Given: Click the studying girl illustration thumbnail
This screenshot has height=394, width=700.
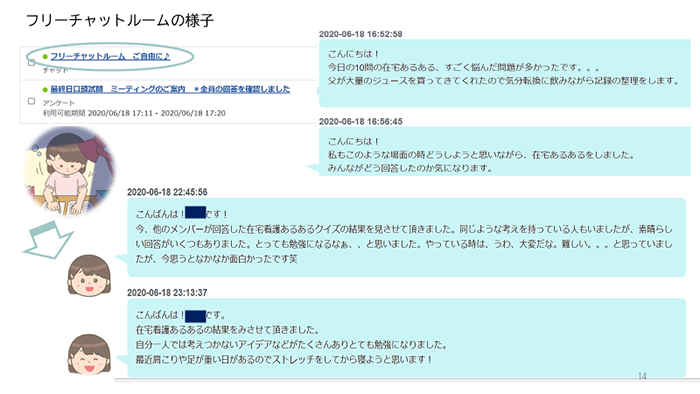Looking at the screenshot, I should (70, 171).
